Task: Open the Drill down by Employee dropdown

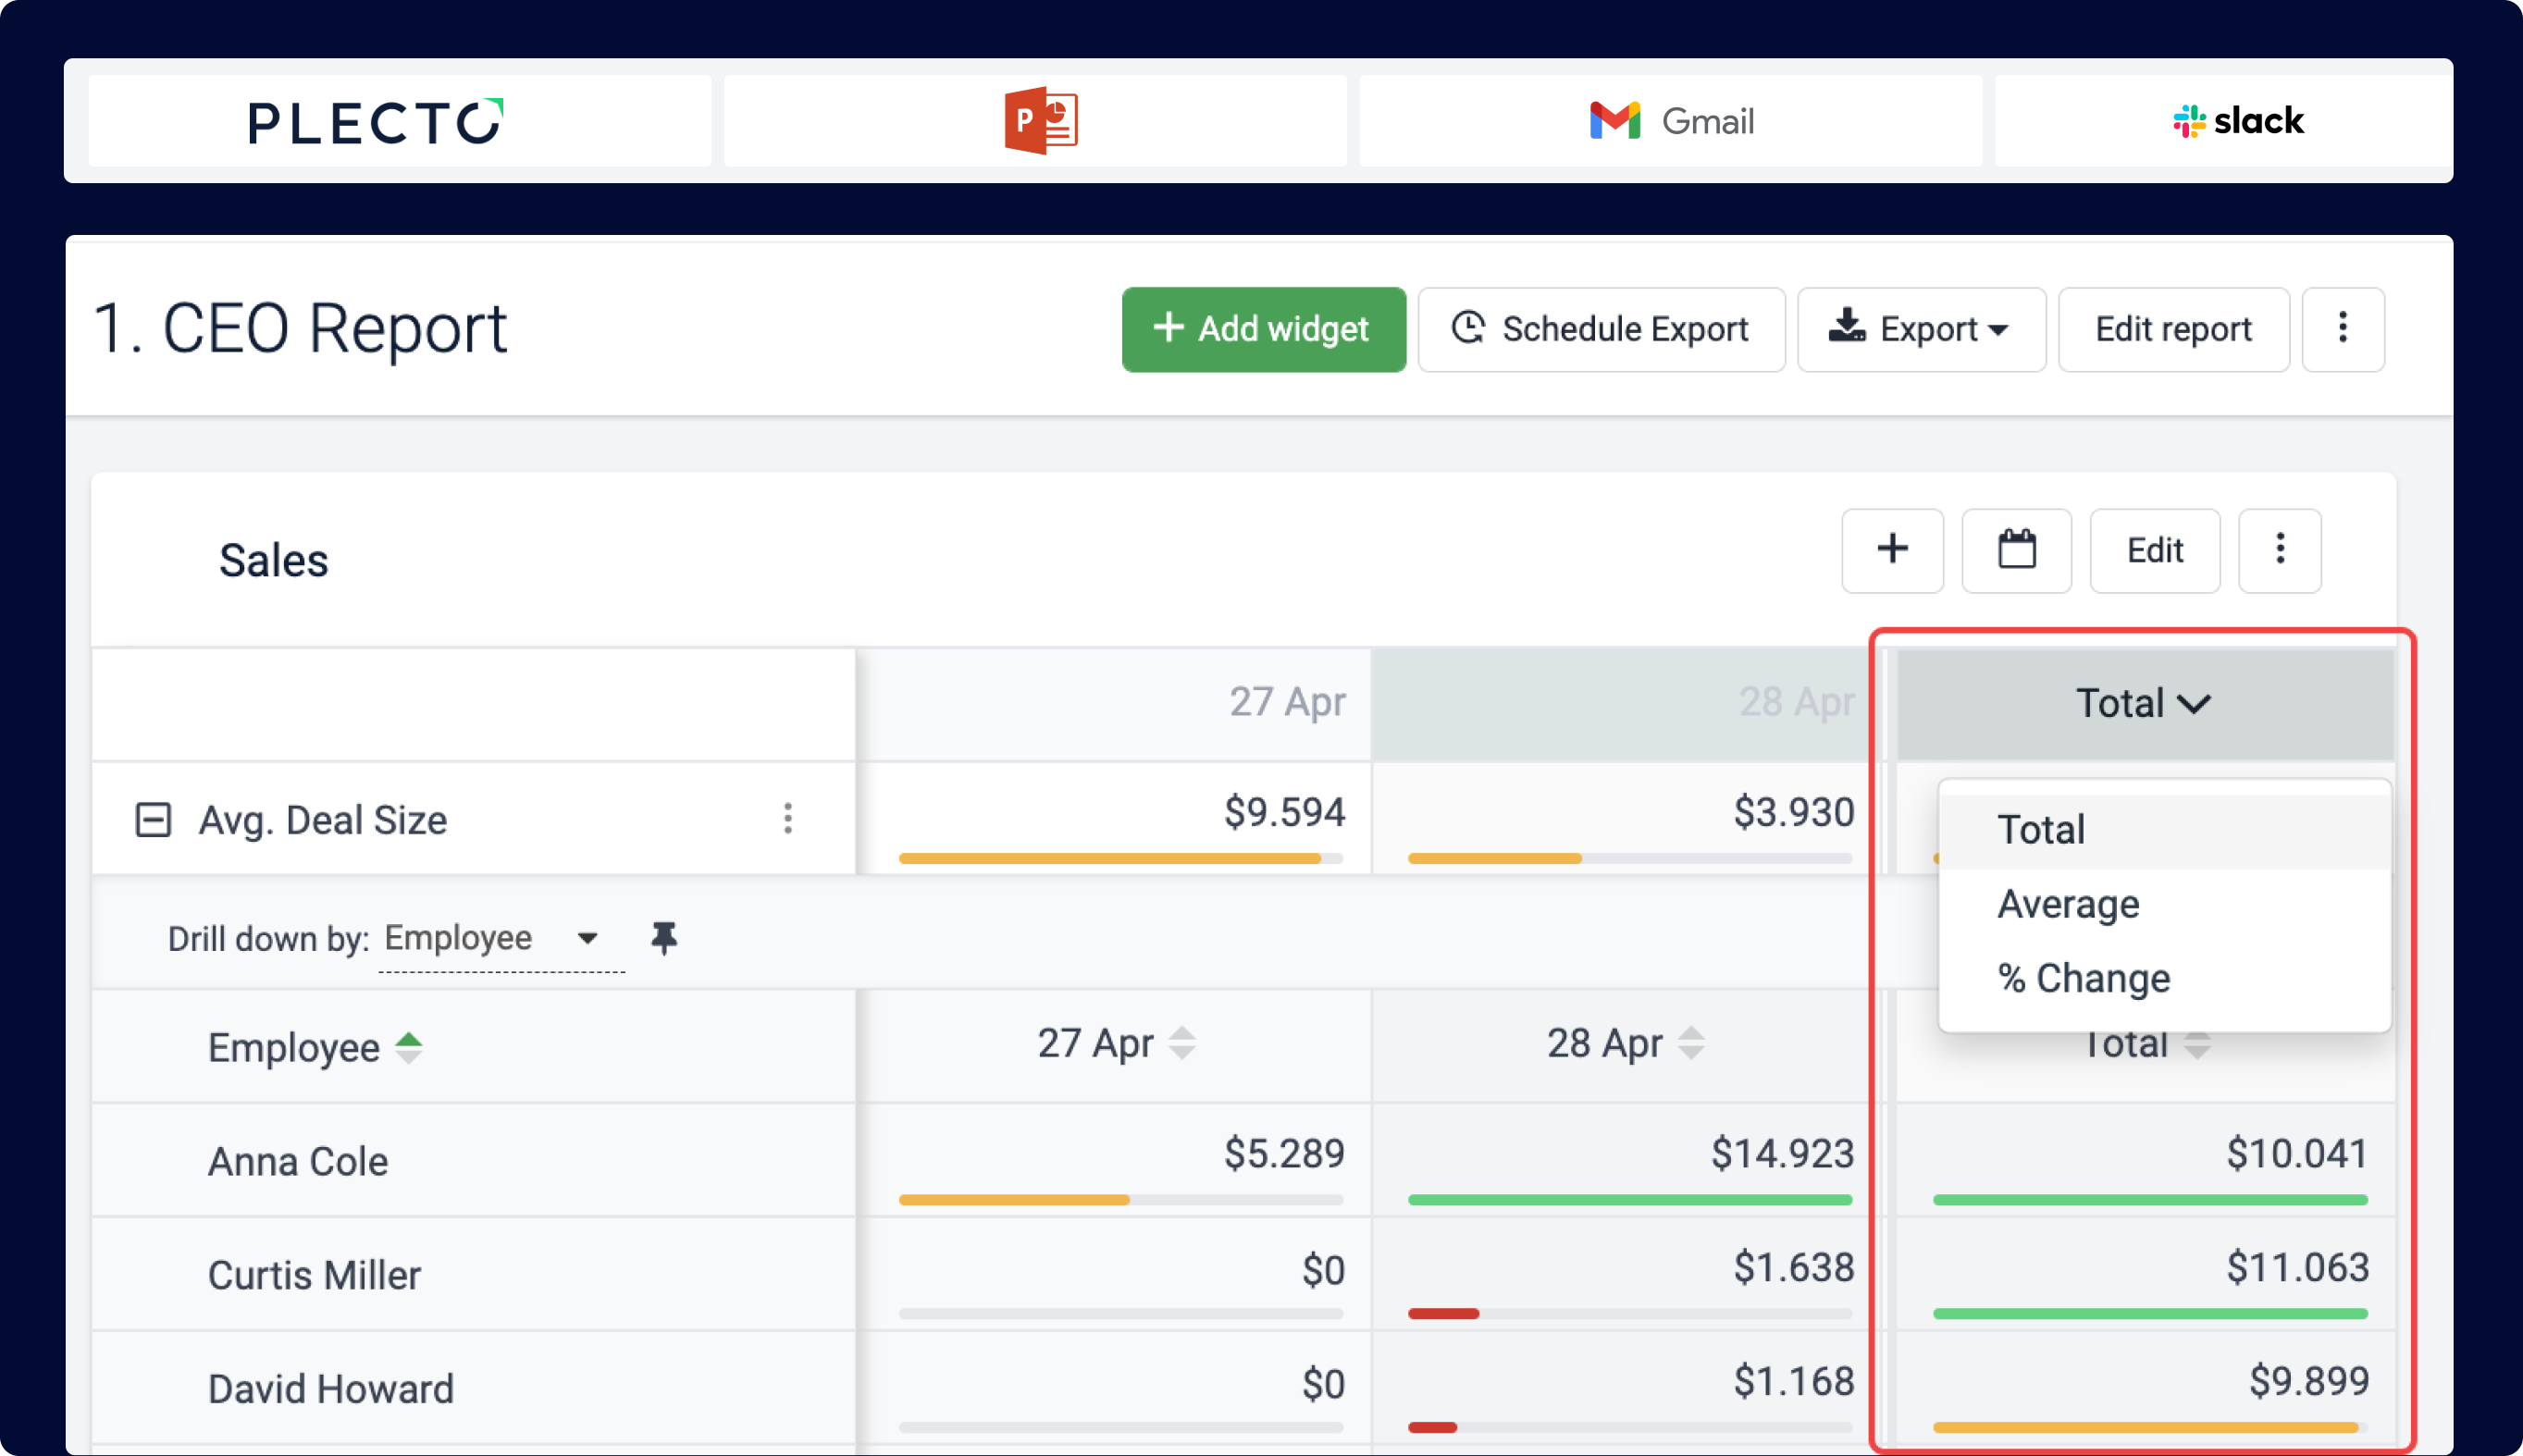Action: 501,938
